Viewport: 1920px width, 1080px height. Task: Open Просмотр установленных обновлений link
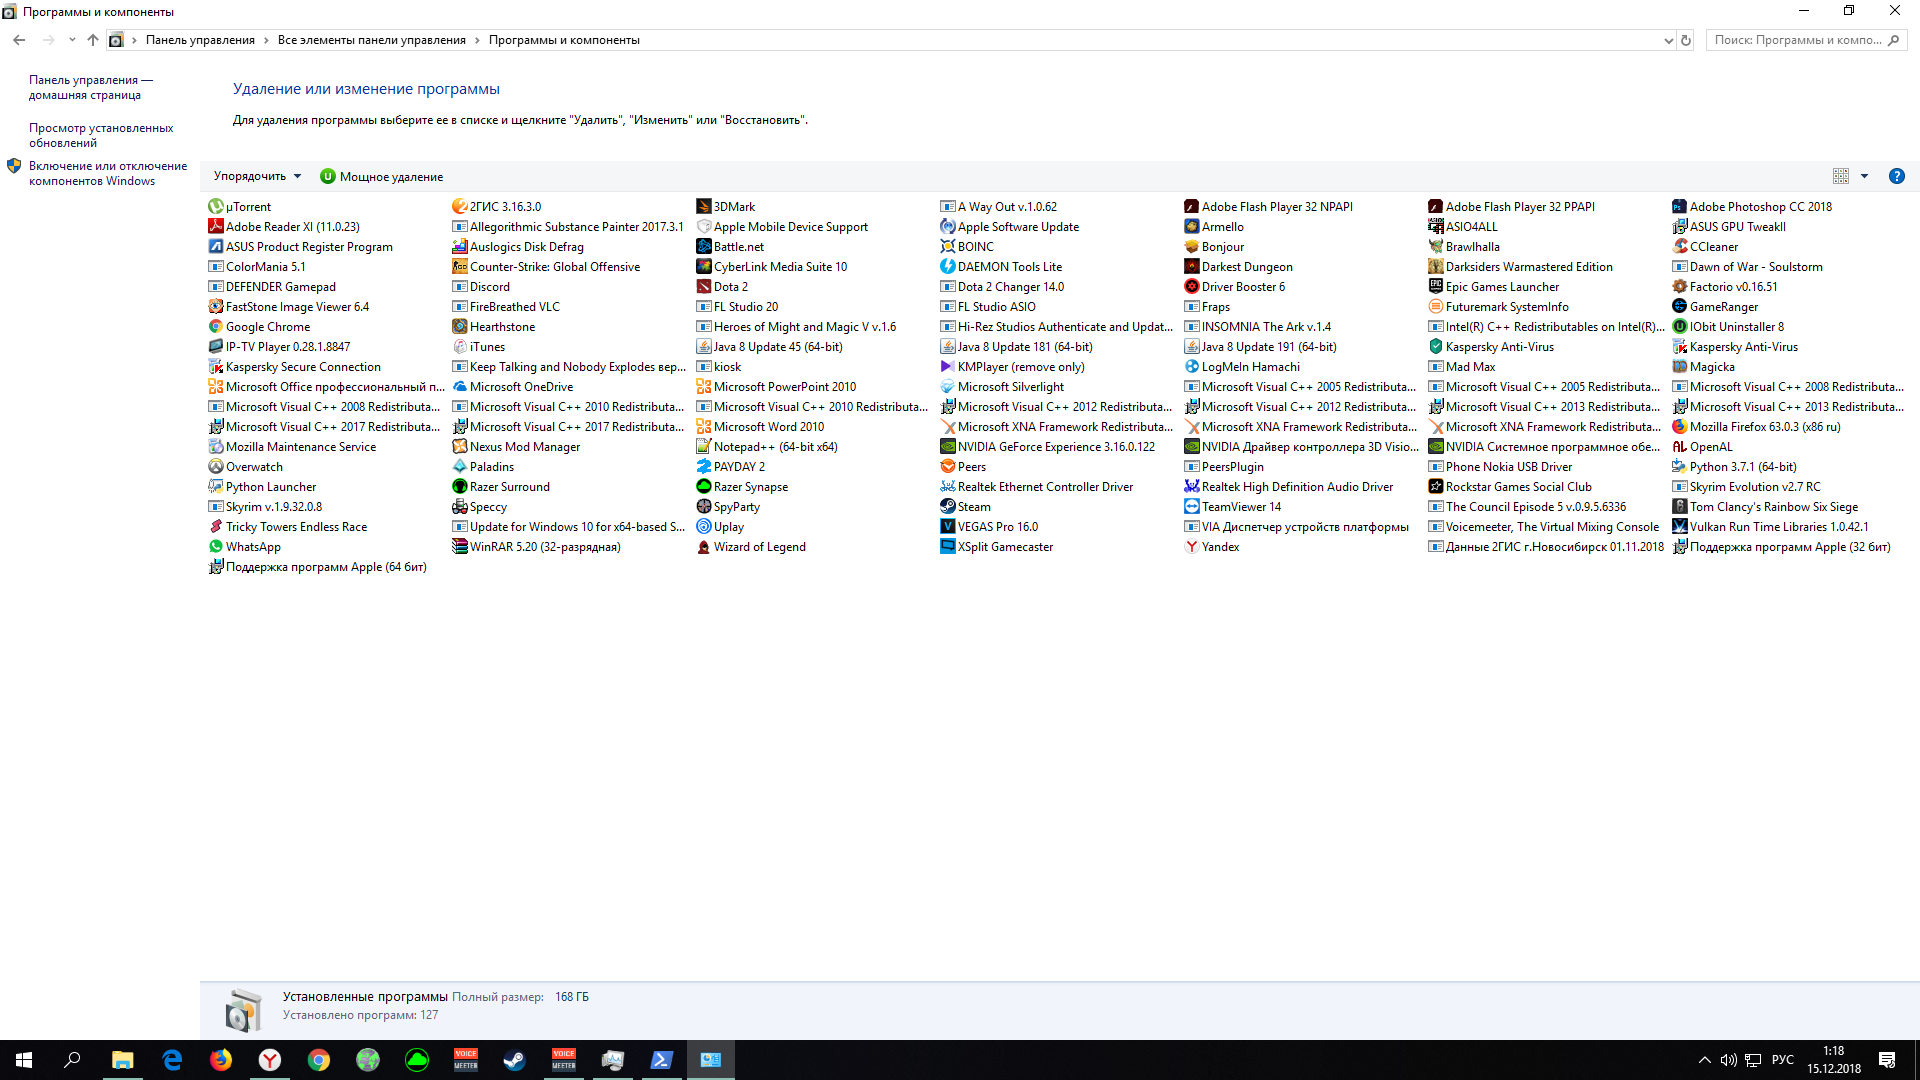click(x=101, y=135)
